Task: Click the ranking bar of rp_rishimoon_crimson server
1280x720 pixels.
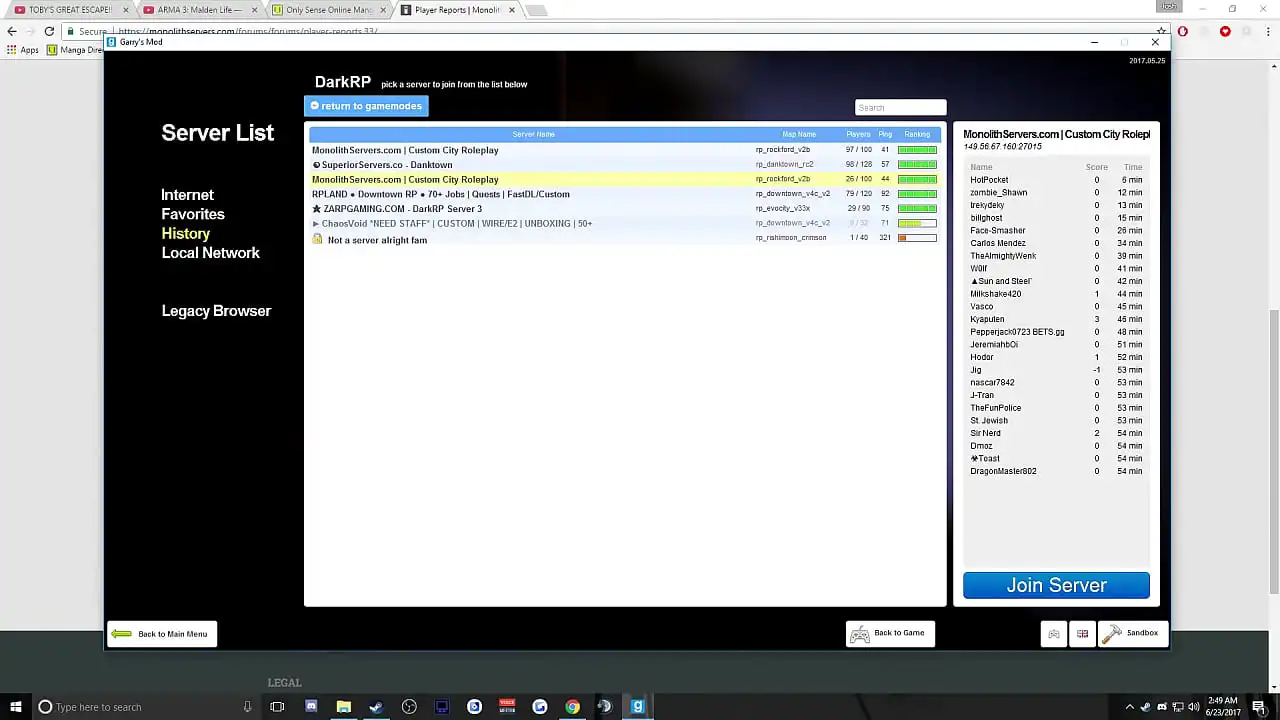Action: click(917, 238)
